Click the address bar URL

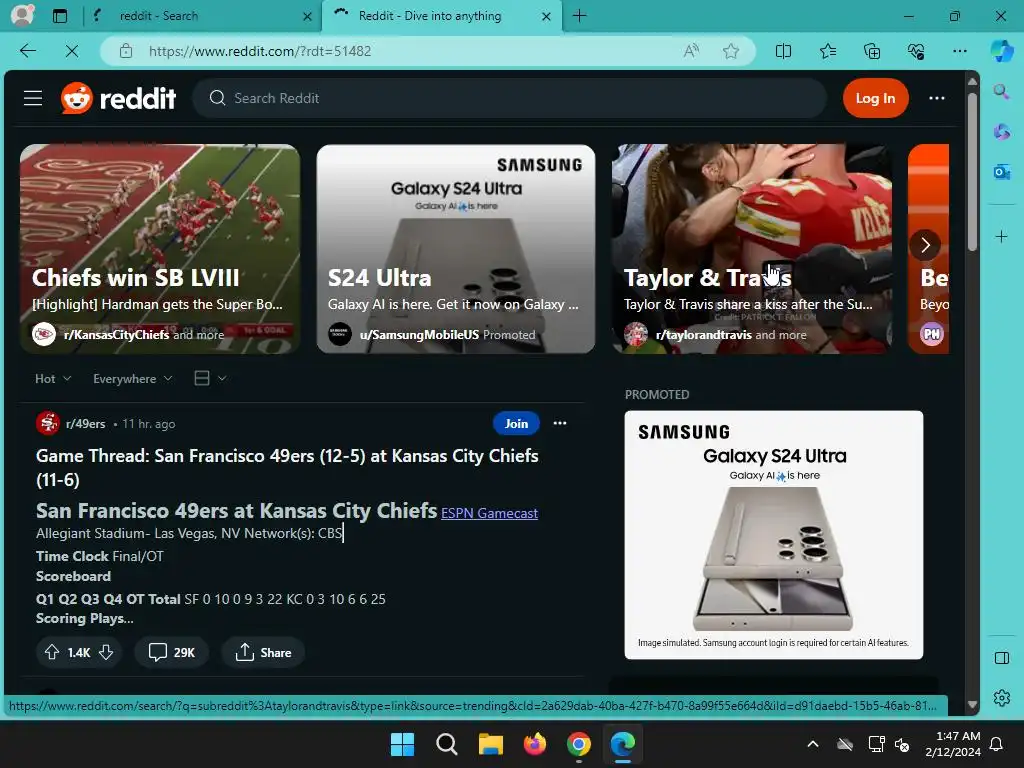(x=260, y=51)
